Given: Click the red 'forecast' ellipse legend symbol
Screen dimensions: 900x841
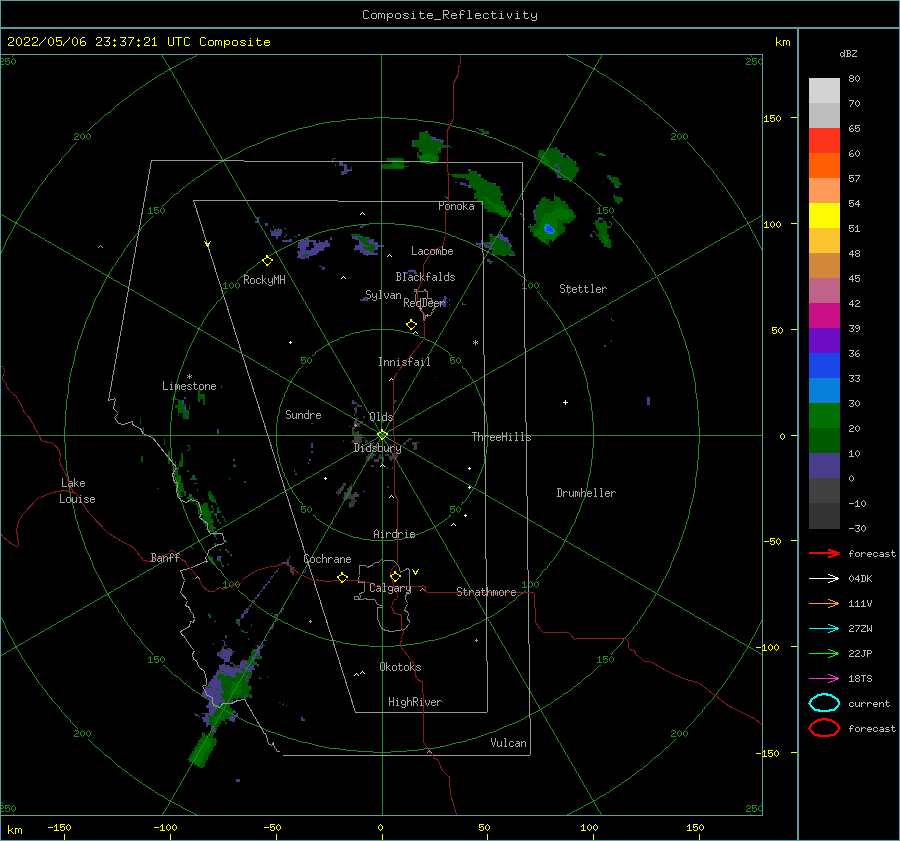Looking at the screenshot, I should click(824, 728).
